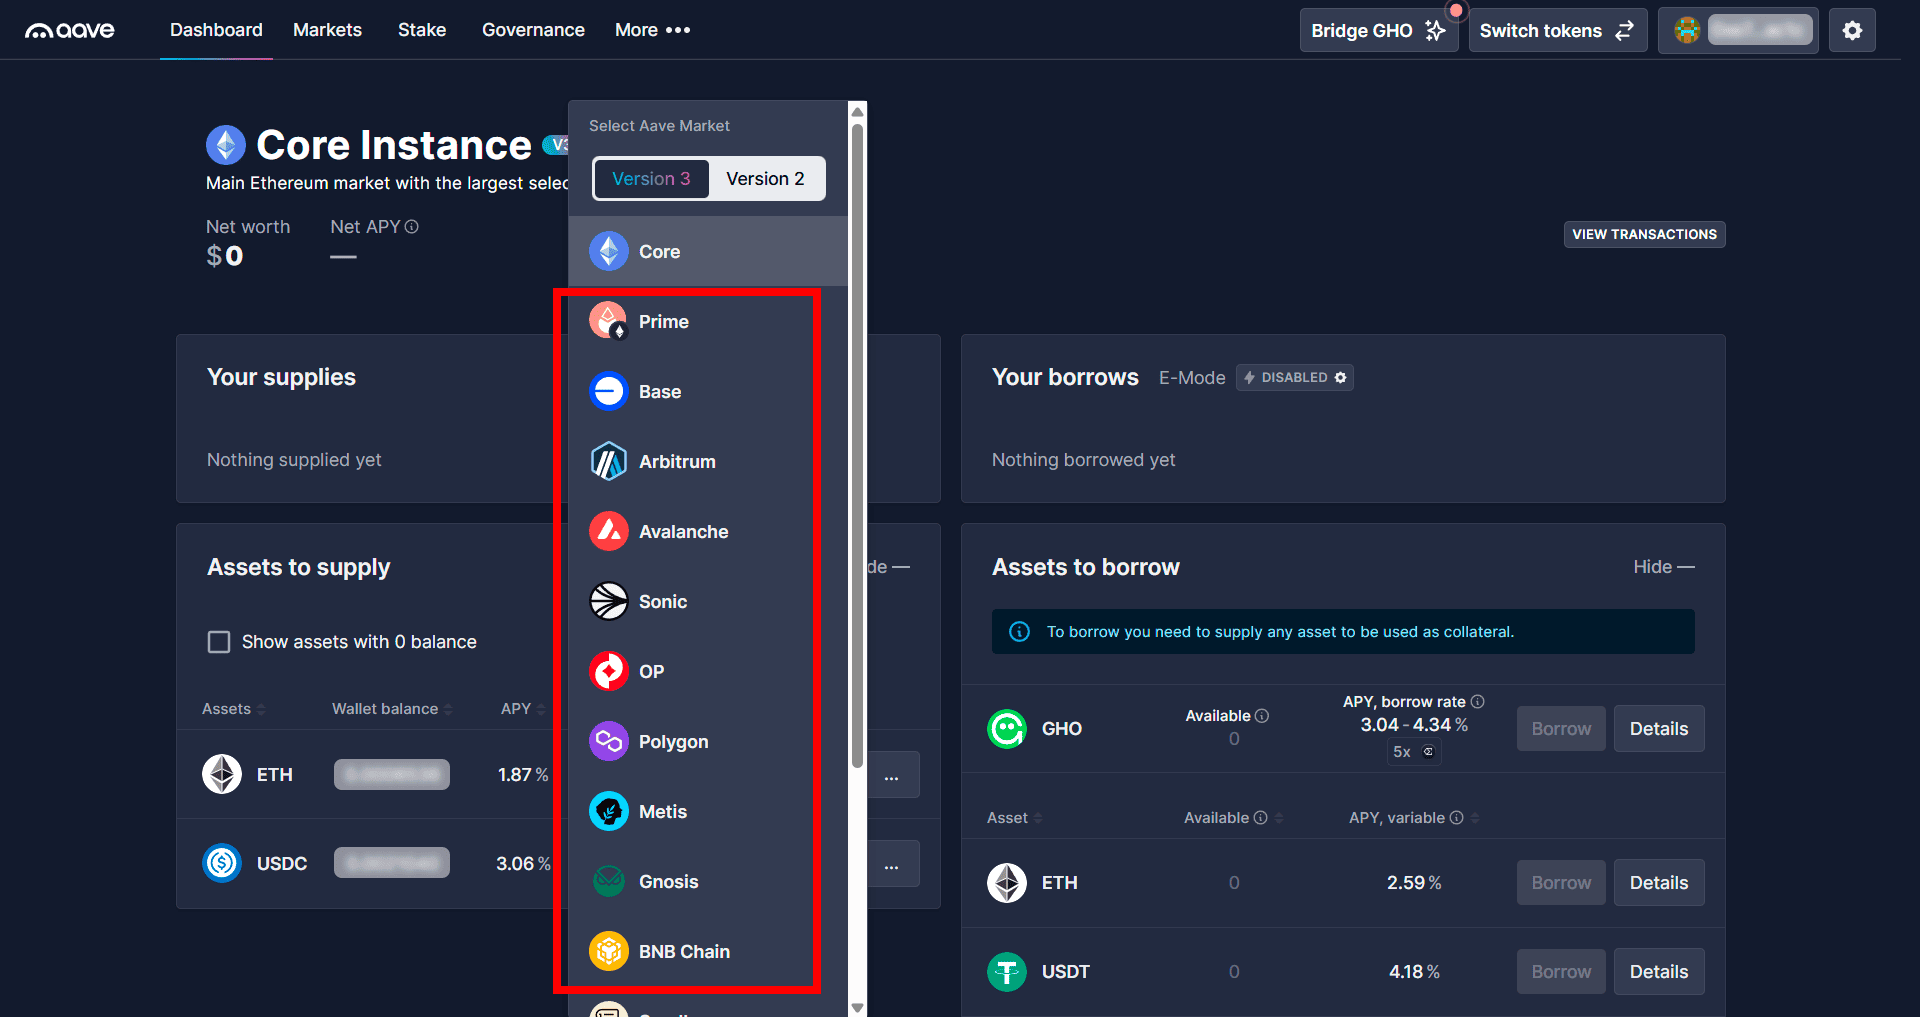
Task: Click Details button for ETH
Action: click(x=1659, y=883)
